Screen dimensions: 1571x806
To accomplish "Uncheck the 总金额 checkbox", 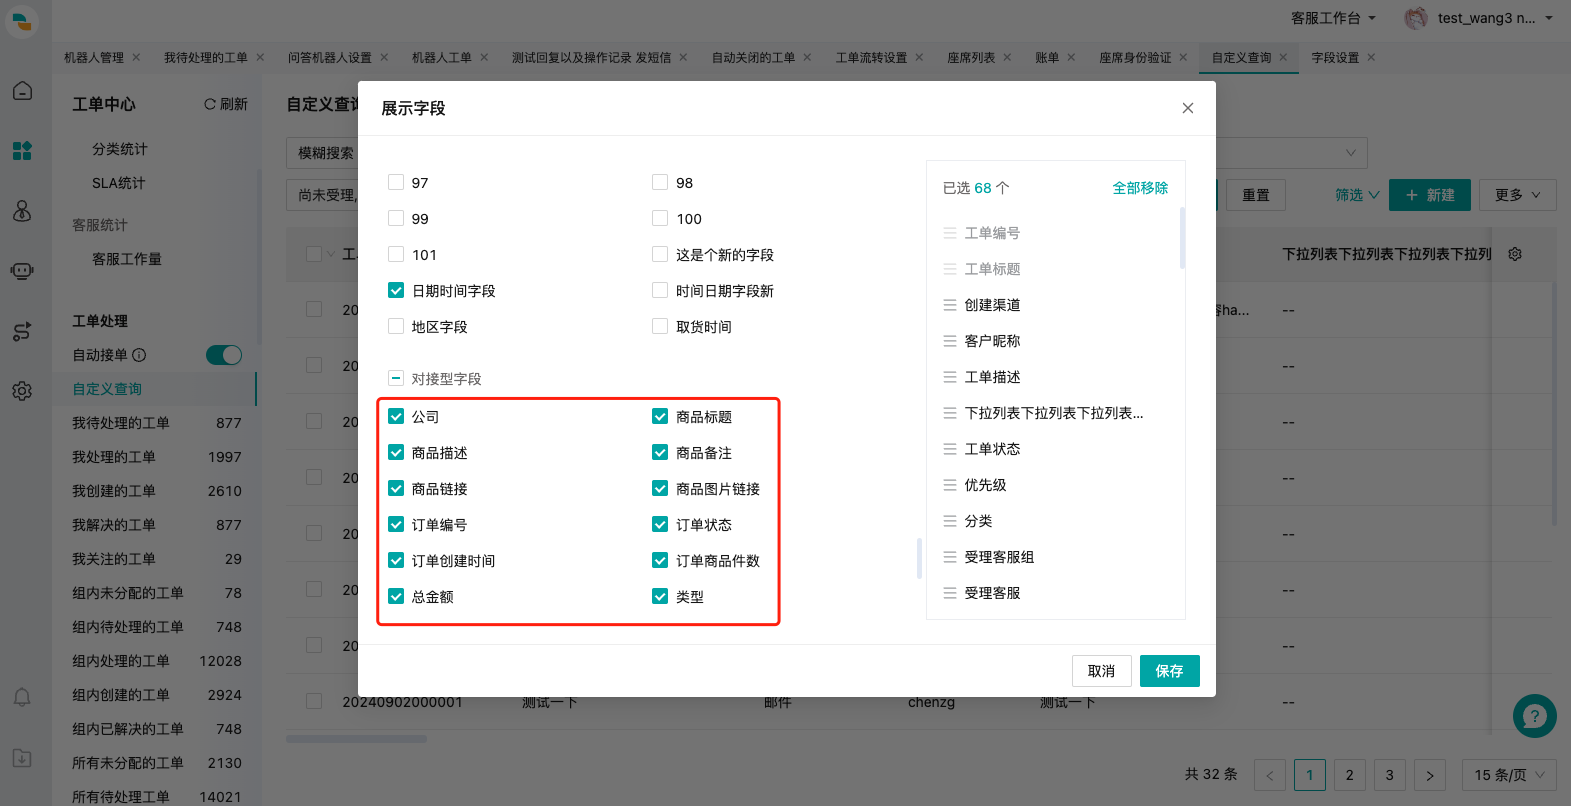I will (396, 596).
